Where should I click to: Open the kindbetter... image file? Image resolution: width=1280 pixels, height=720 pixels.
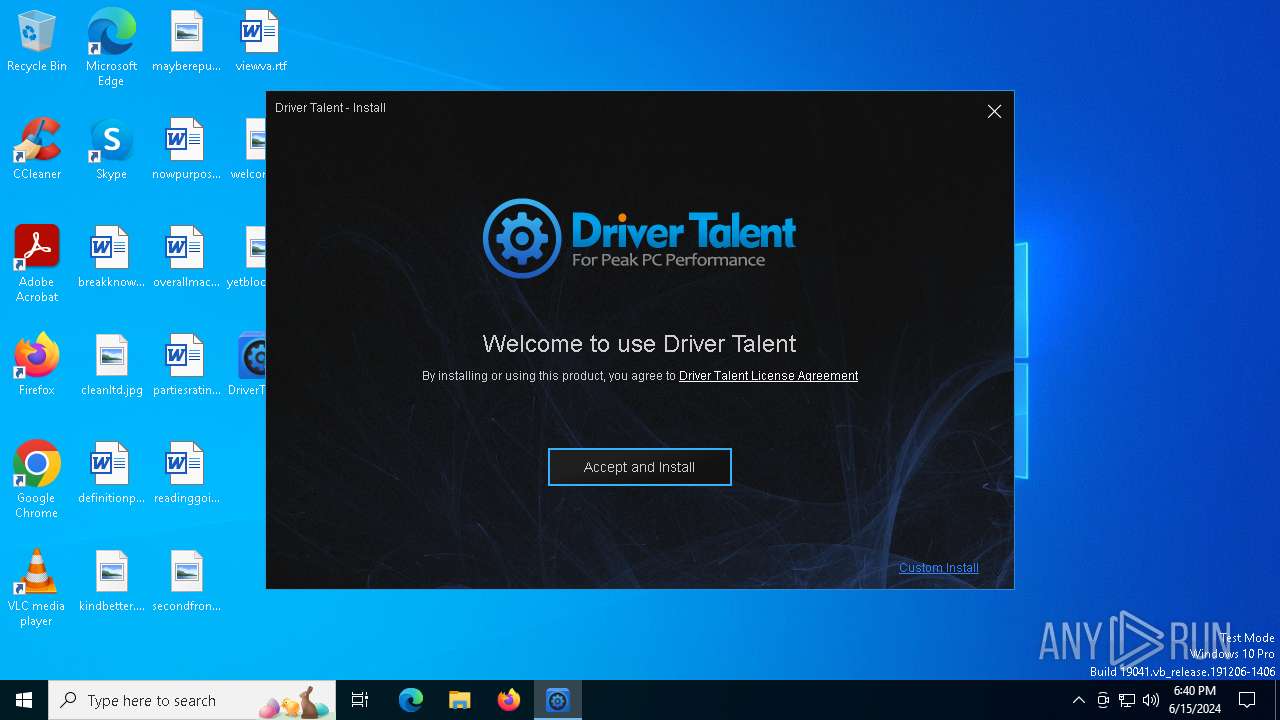tap(111, 582)
